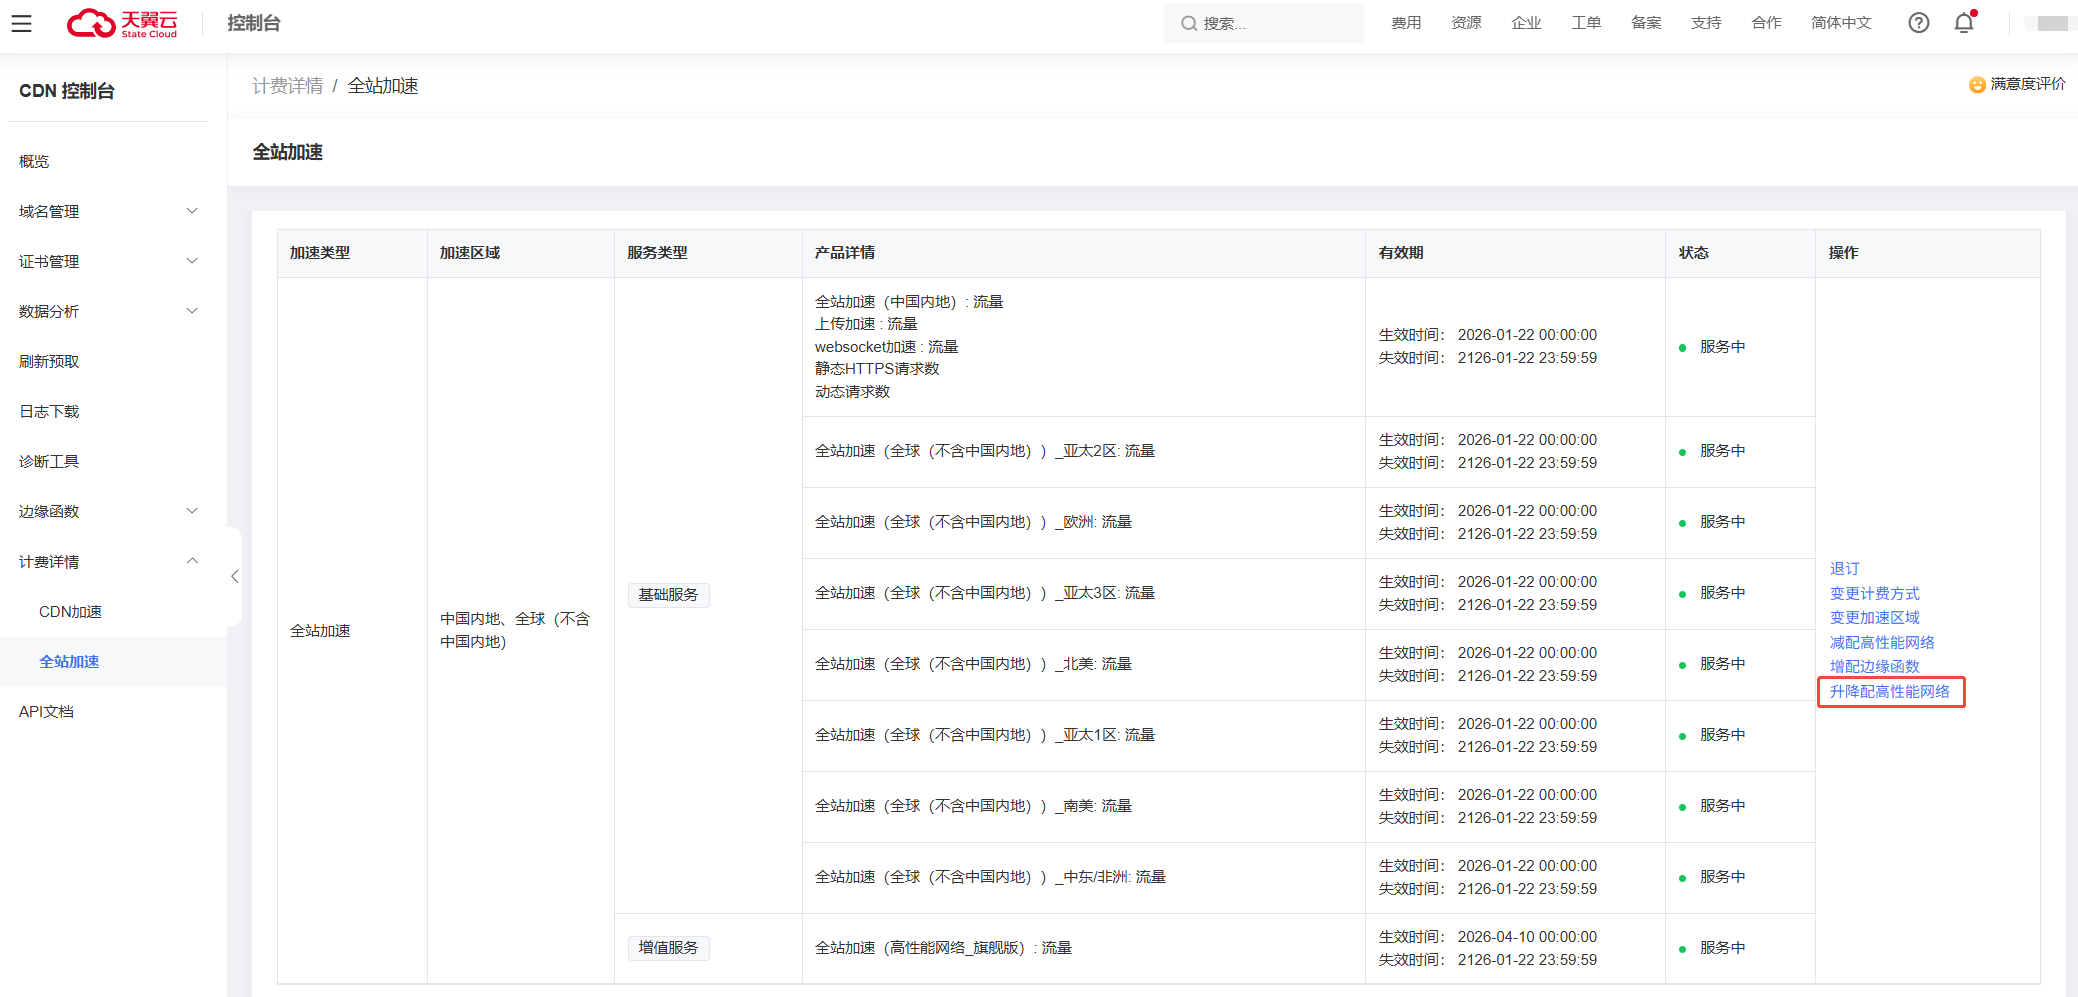This screenshot has width=2078, height=997.
Task: Expand the 证书管理 section
Action: [108, 262]
